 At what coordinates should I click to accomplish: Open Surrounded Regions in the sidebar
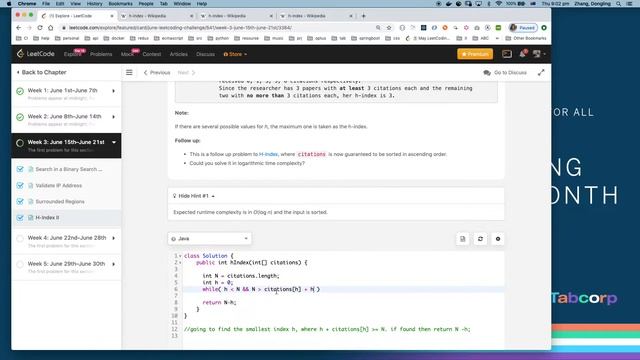(60, 202)
